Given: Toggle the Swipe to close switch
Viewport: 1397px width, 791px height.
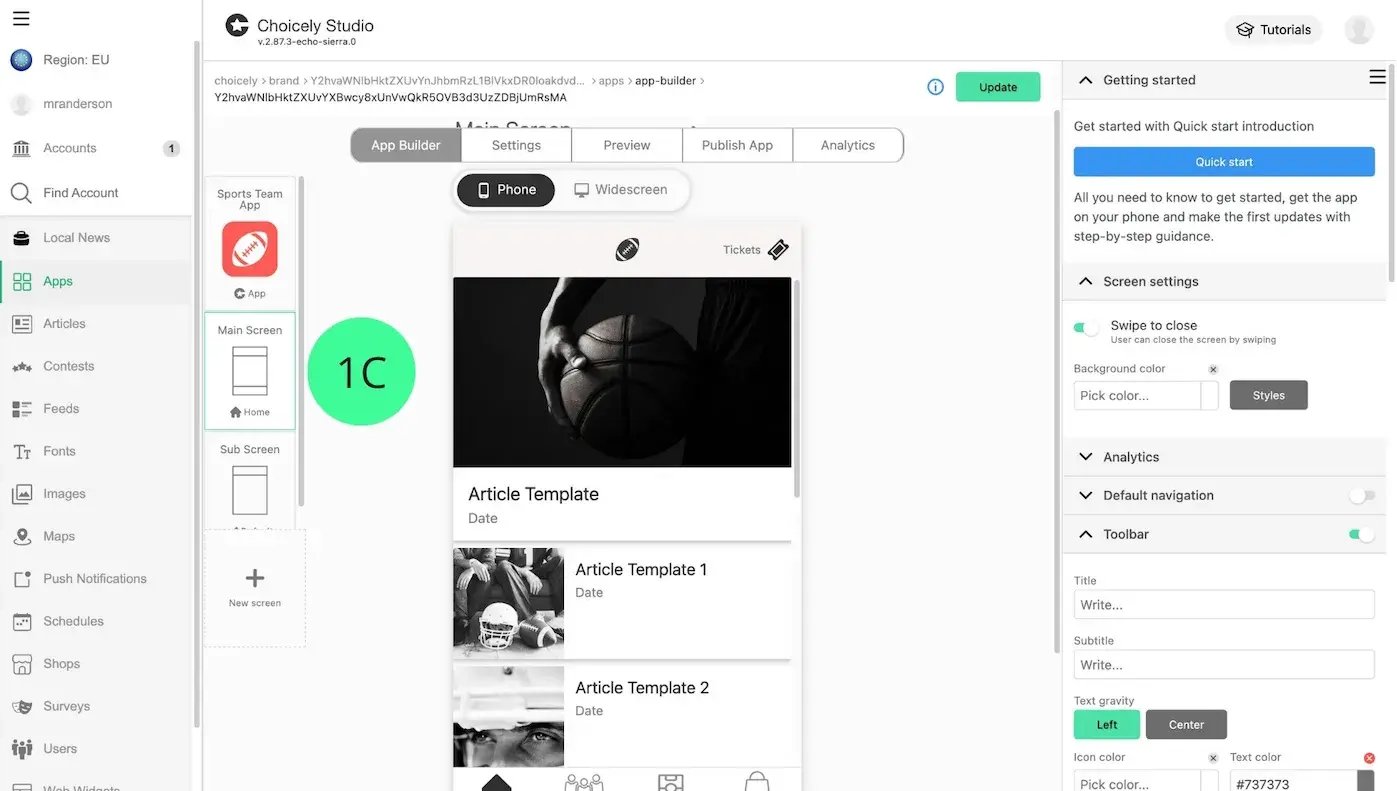Looking at the screenshot, I should click(1086, 327).
